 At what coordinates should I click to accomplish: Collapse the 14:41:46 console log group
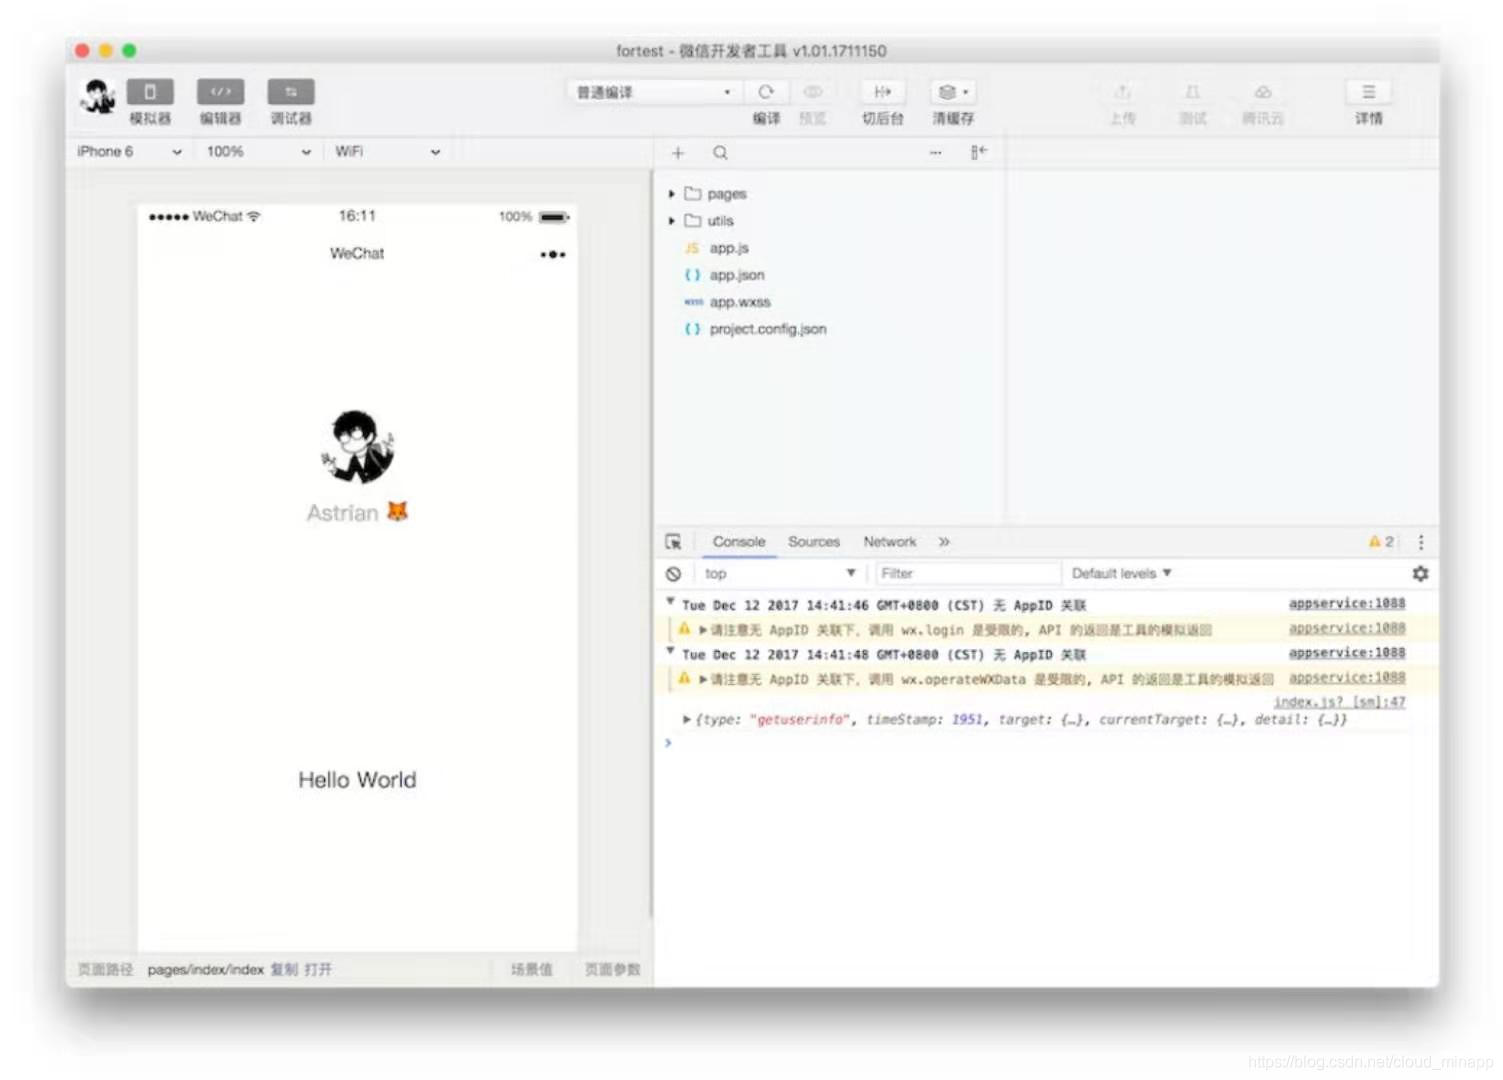coord(670,602)
